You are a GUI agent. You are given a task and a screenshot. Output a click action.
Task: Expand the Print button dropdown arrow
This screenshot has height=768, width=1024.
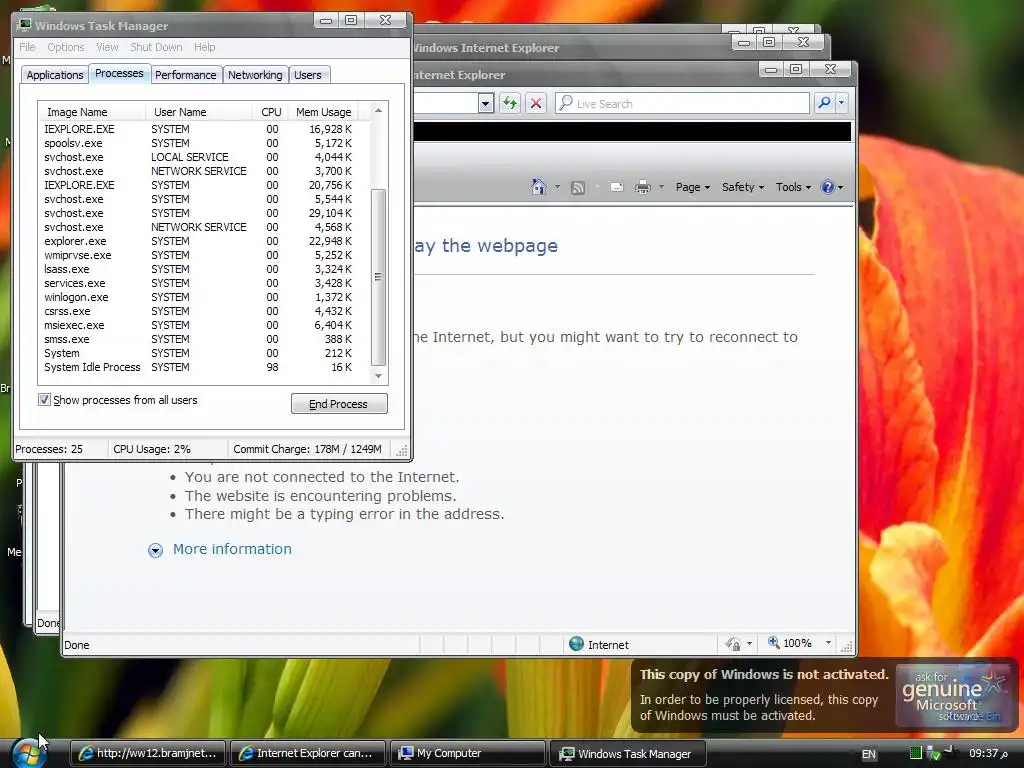[x=661, y=187]
